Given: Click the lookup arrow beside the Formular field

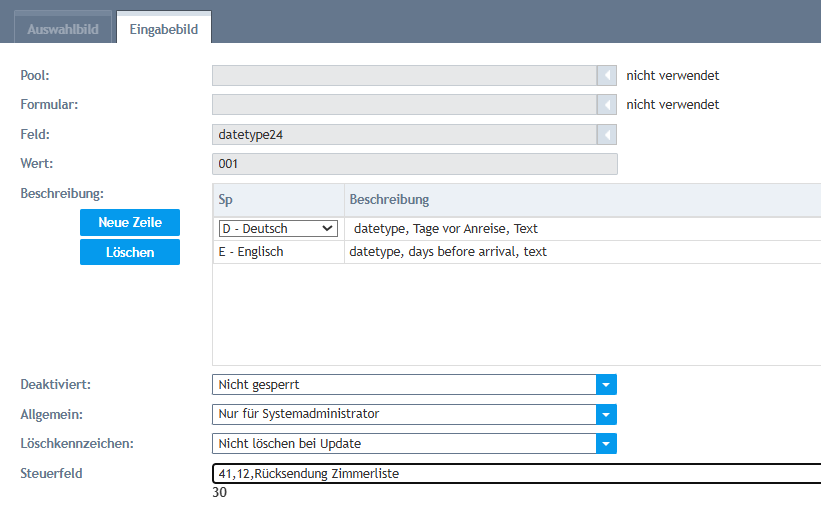Looking at the screenshot, I should click(607, 105).
